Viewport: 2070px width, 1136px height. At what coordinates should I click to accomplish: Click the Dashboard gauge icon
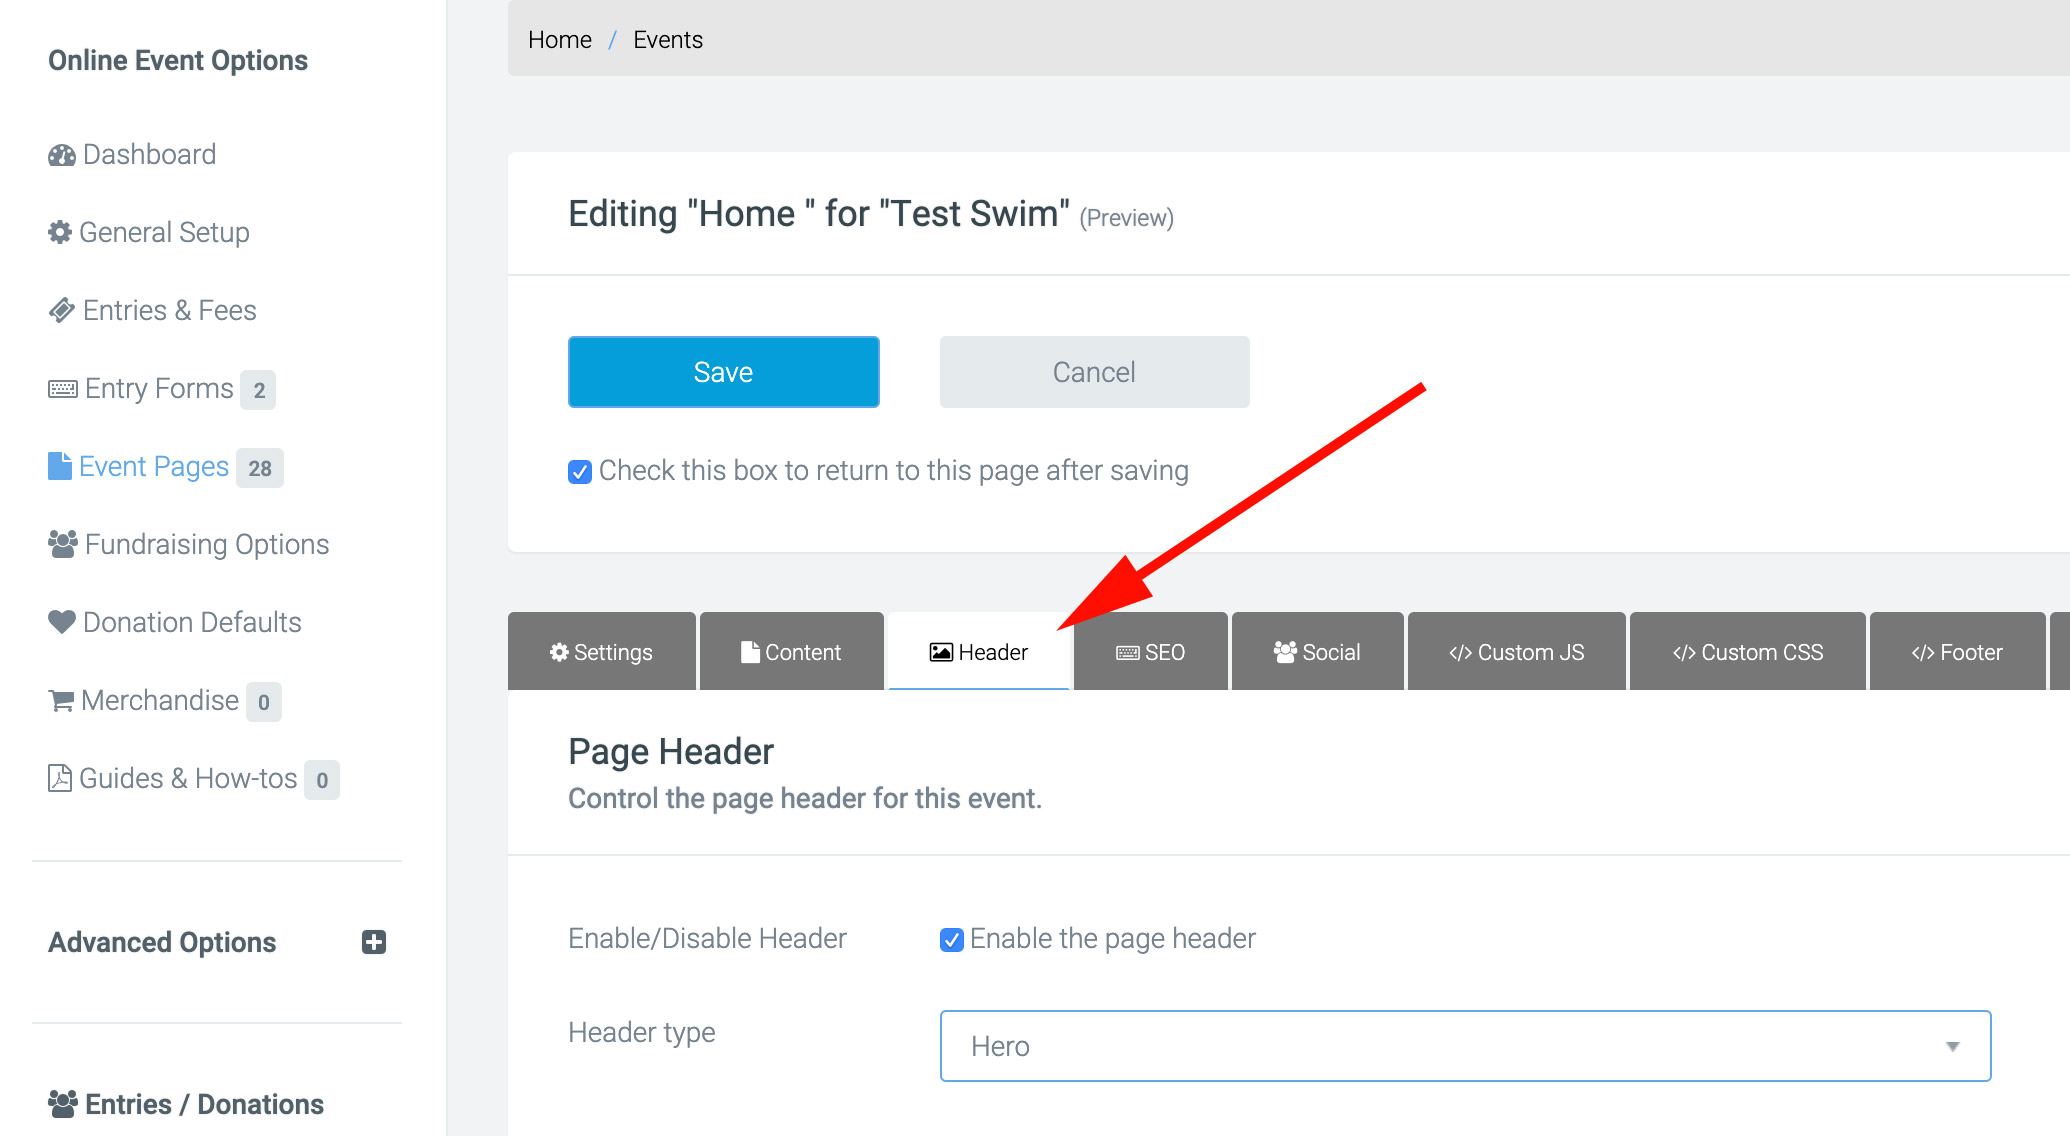(61, 155)
